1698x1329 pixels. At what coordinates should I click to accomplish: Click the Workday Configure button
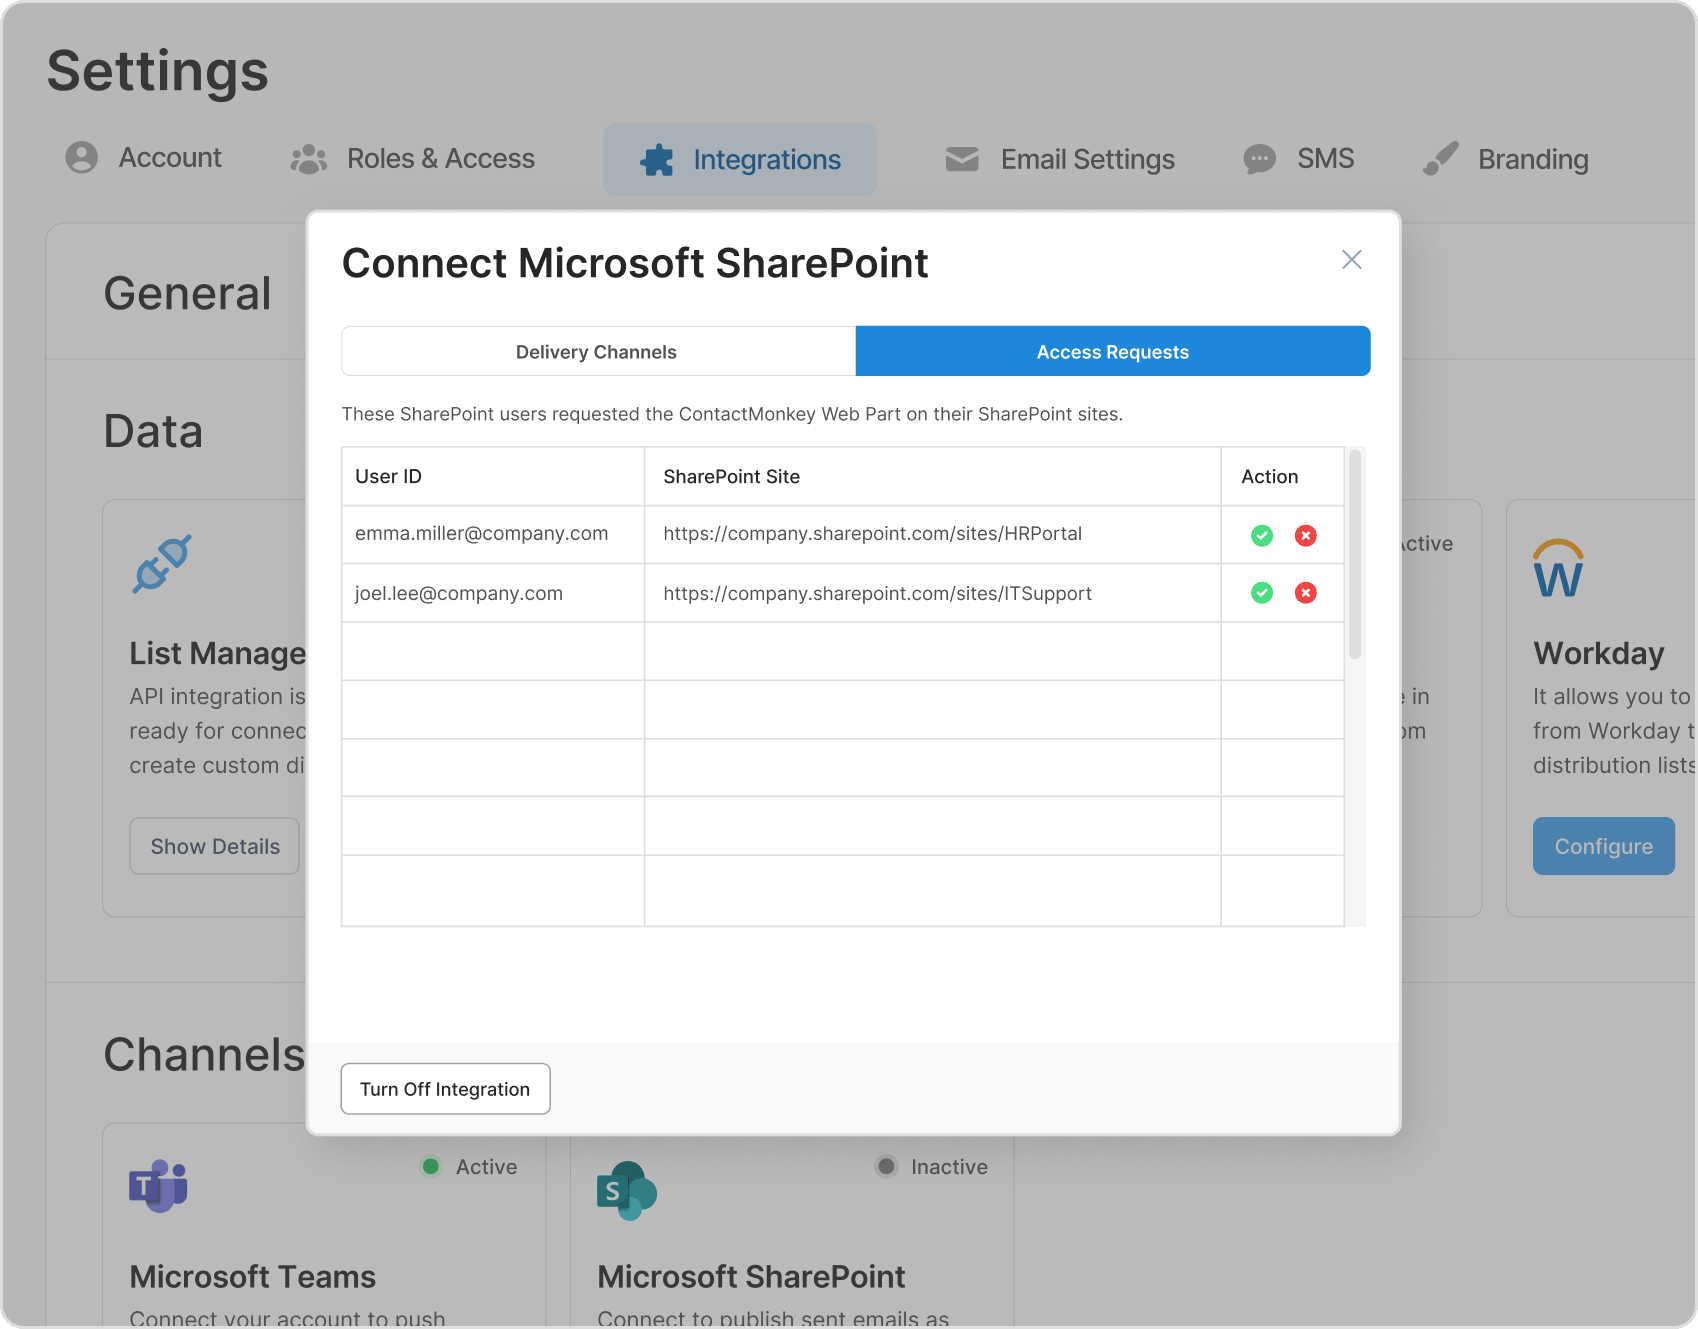(x=1603, y=846)
